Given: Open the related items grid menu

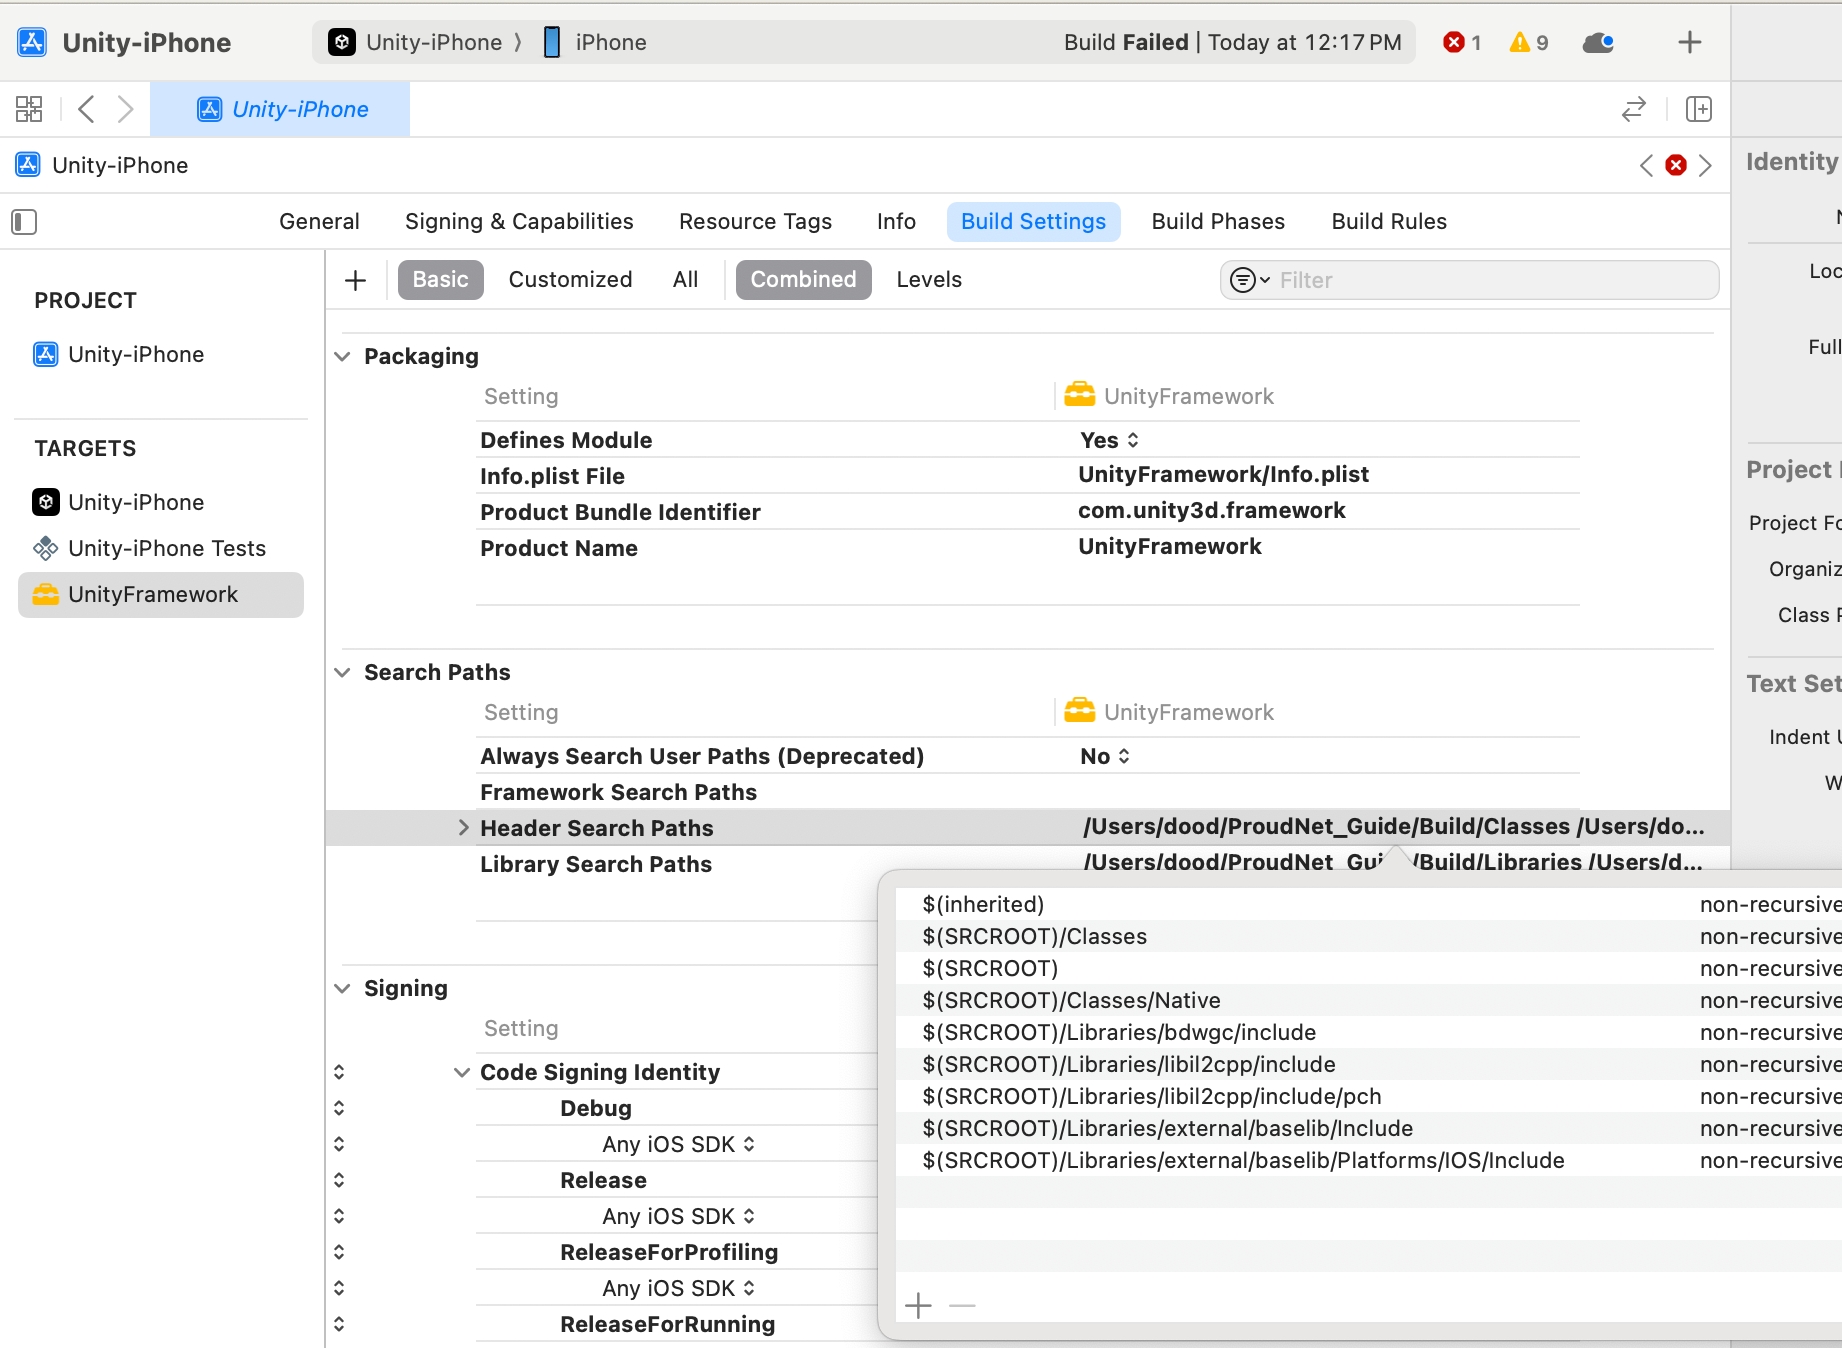Looking at the screenshot, I should 29,109.
